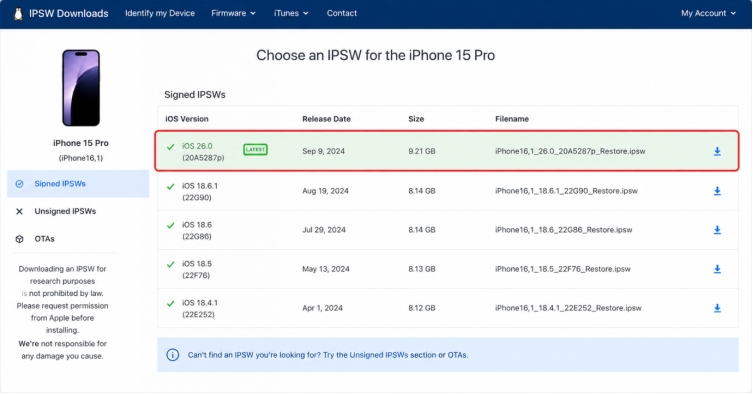Open the iTunes dropdown menu

click(x=291, y=13)
